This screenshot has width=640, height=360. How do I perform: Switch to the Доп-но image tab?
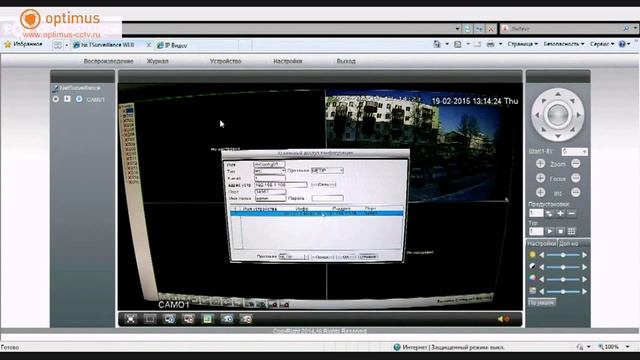(569, 244)
